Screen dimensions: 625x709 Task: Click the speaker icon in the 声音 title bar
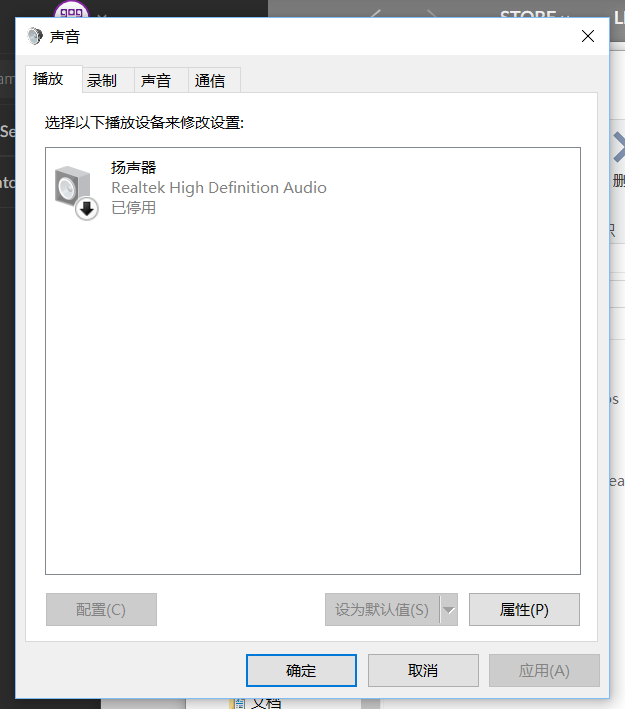[35, 36]
